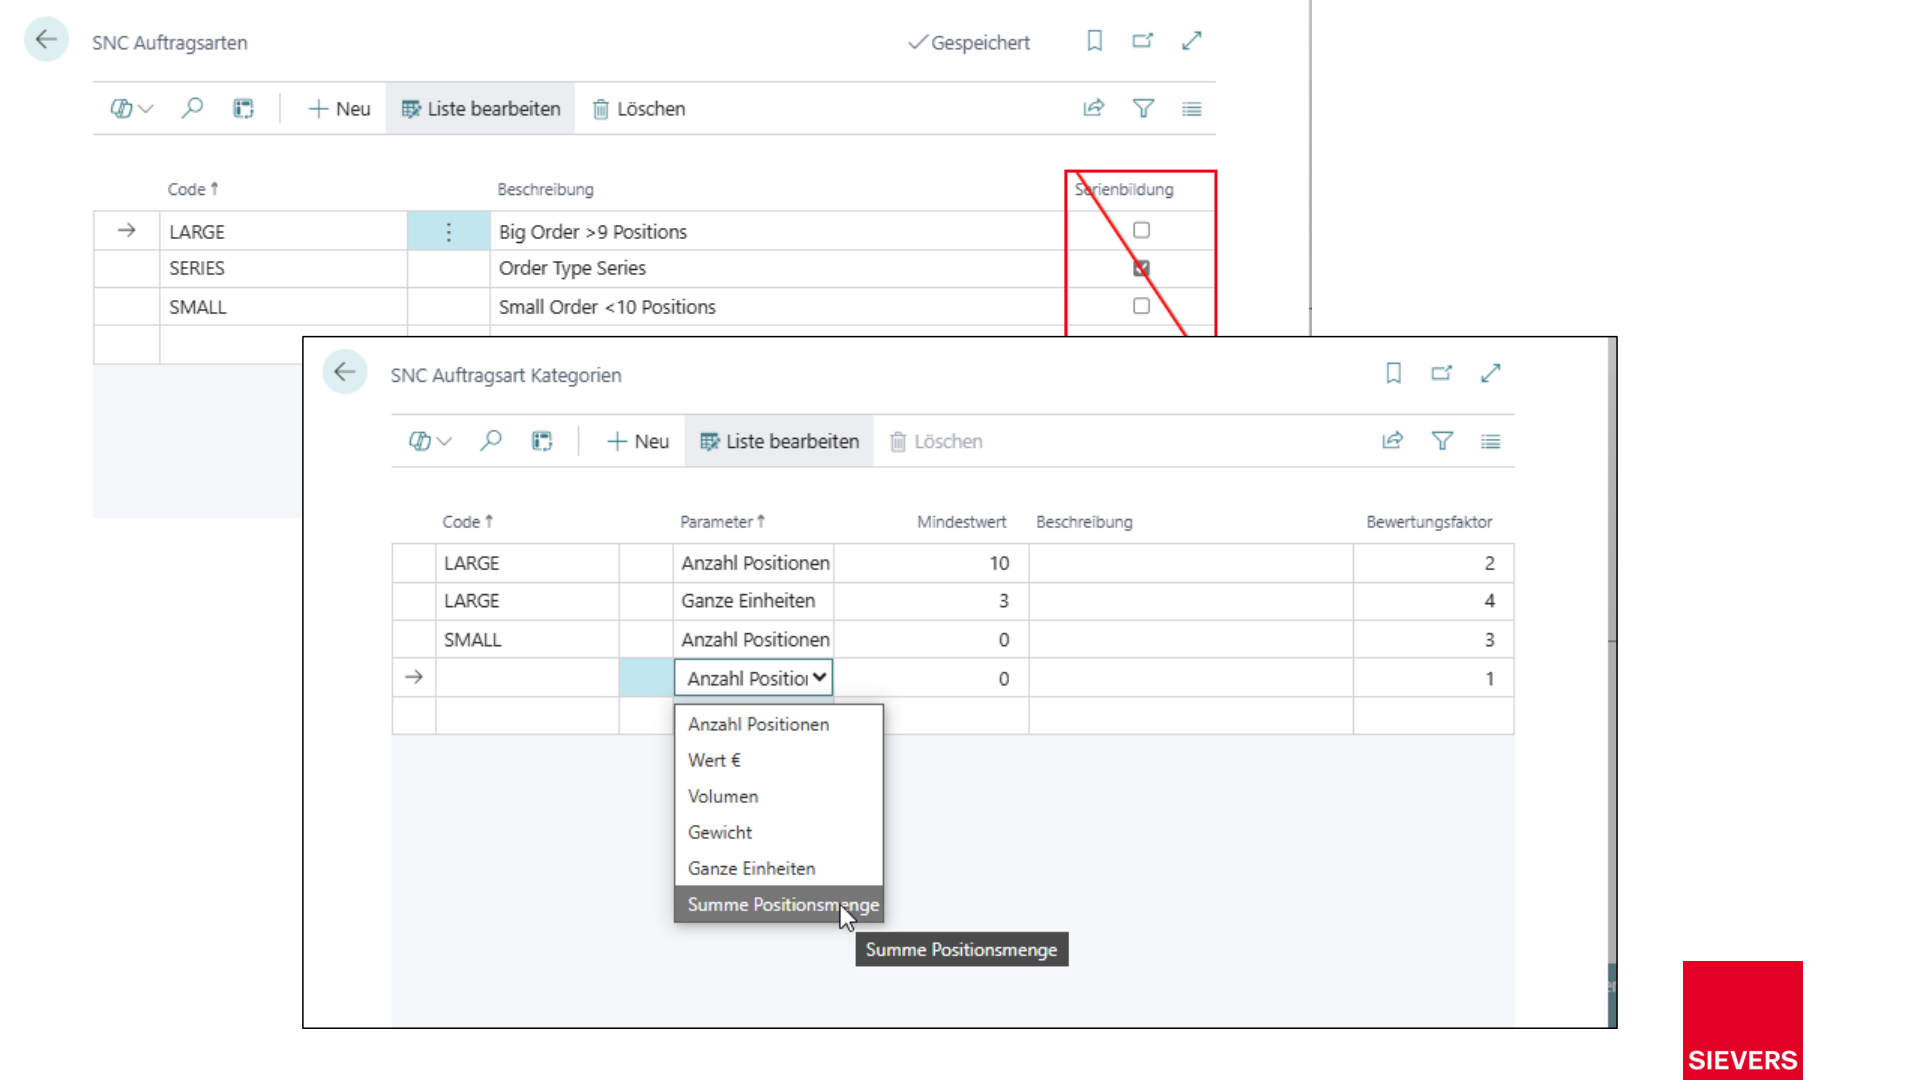Select SERIES code cell in Auftragsarten
Screen dimensions: 1920x1080
283,268
